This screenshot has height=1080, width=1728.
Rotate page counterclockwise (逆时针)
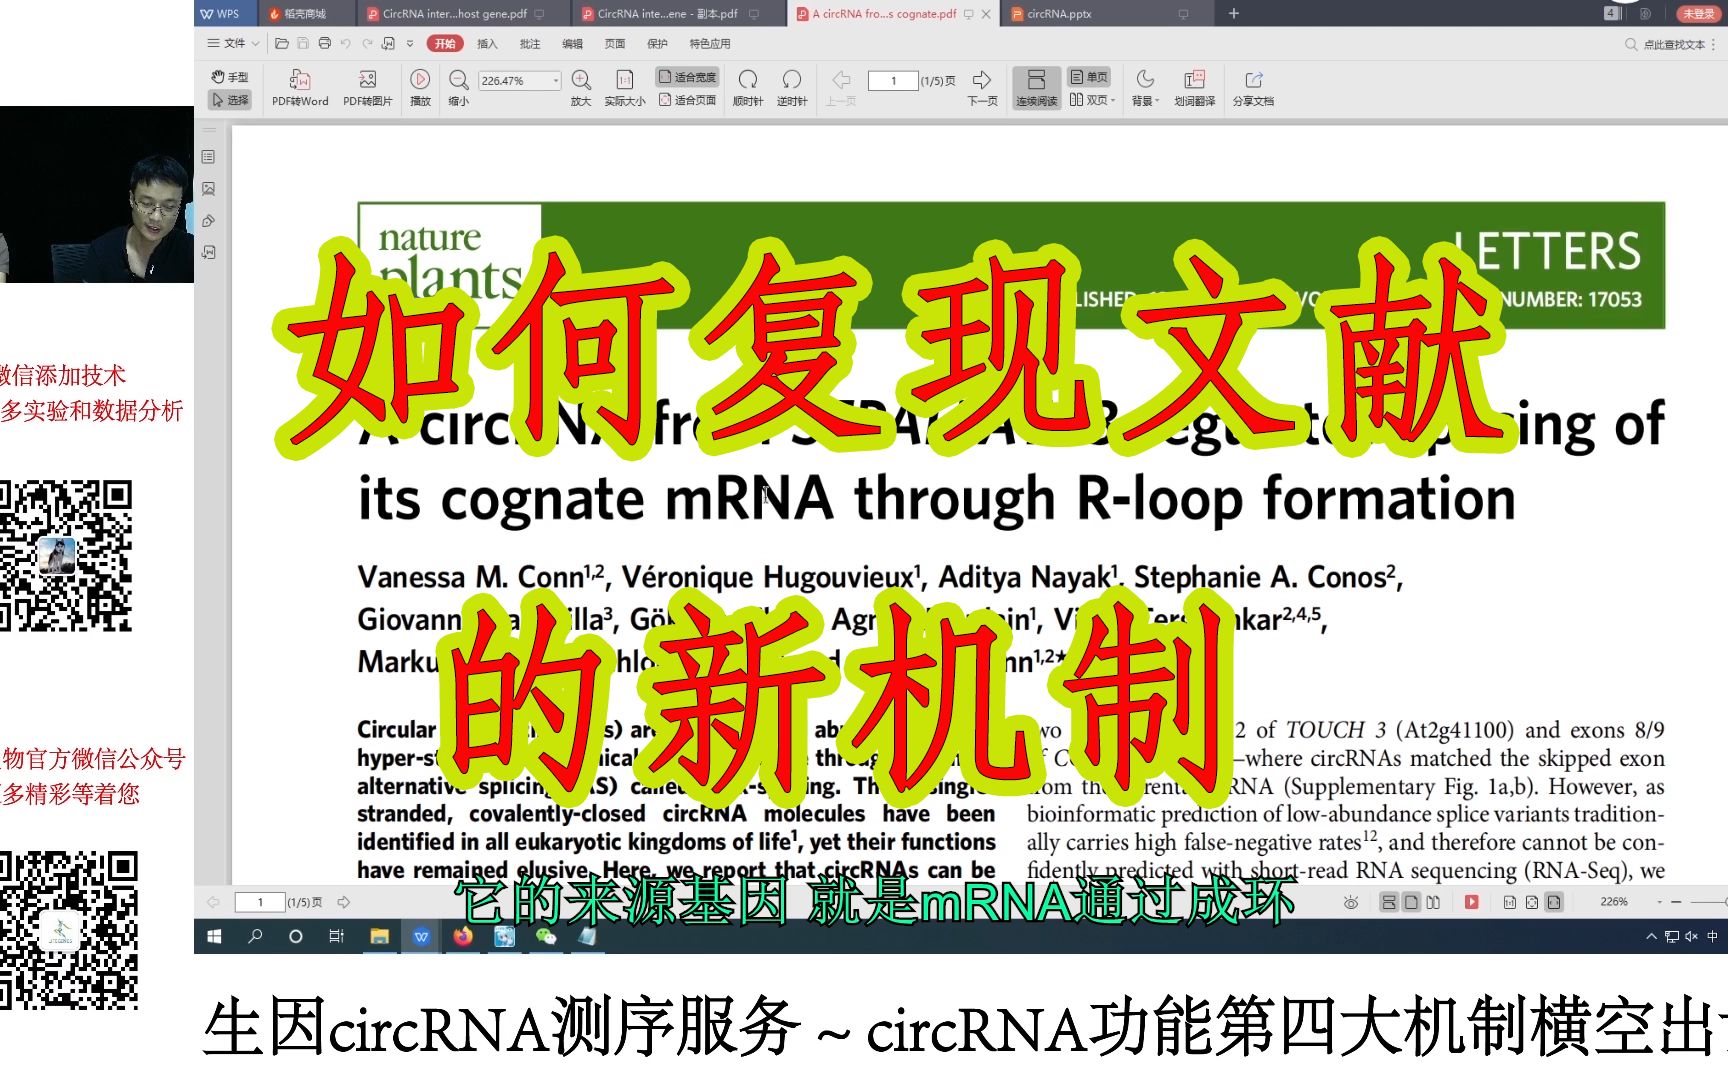click(x=792, y=88)
